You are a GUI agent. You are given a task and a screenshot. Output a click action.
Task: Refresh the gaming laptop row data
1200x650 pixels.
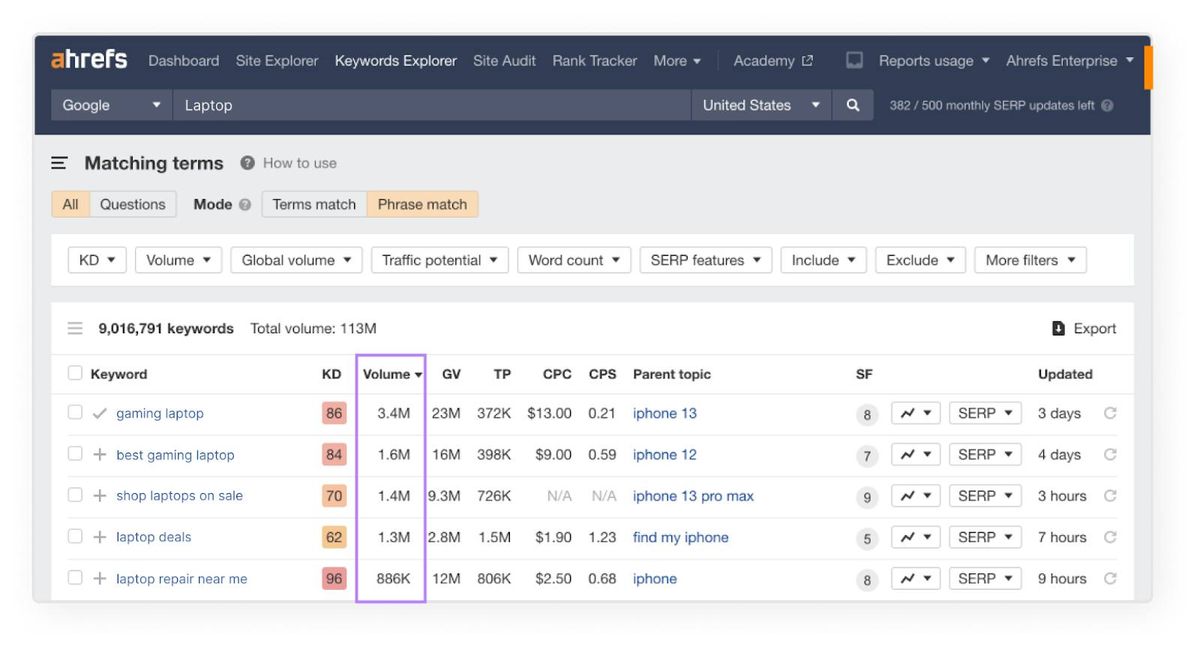[x=1110, y=413]
